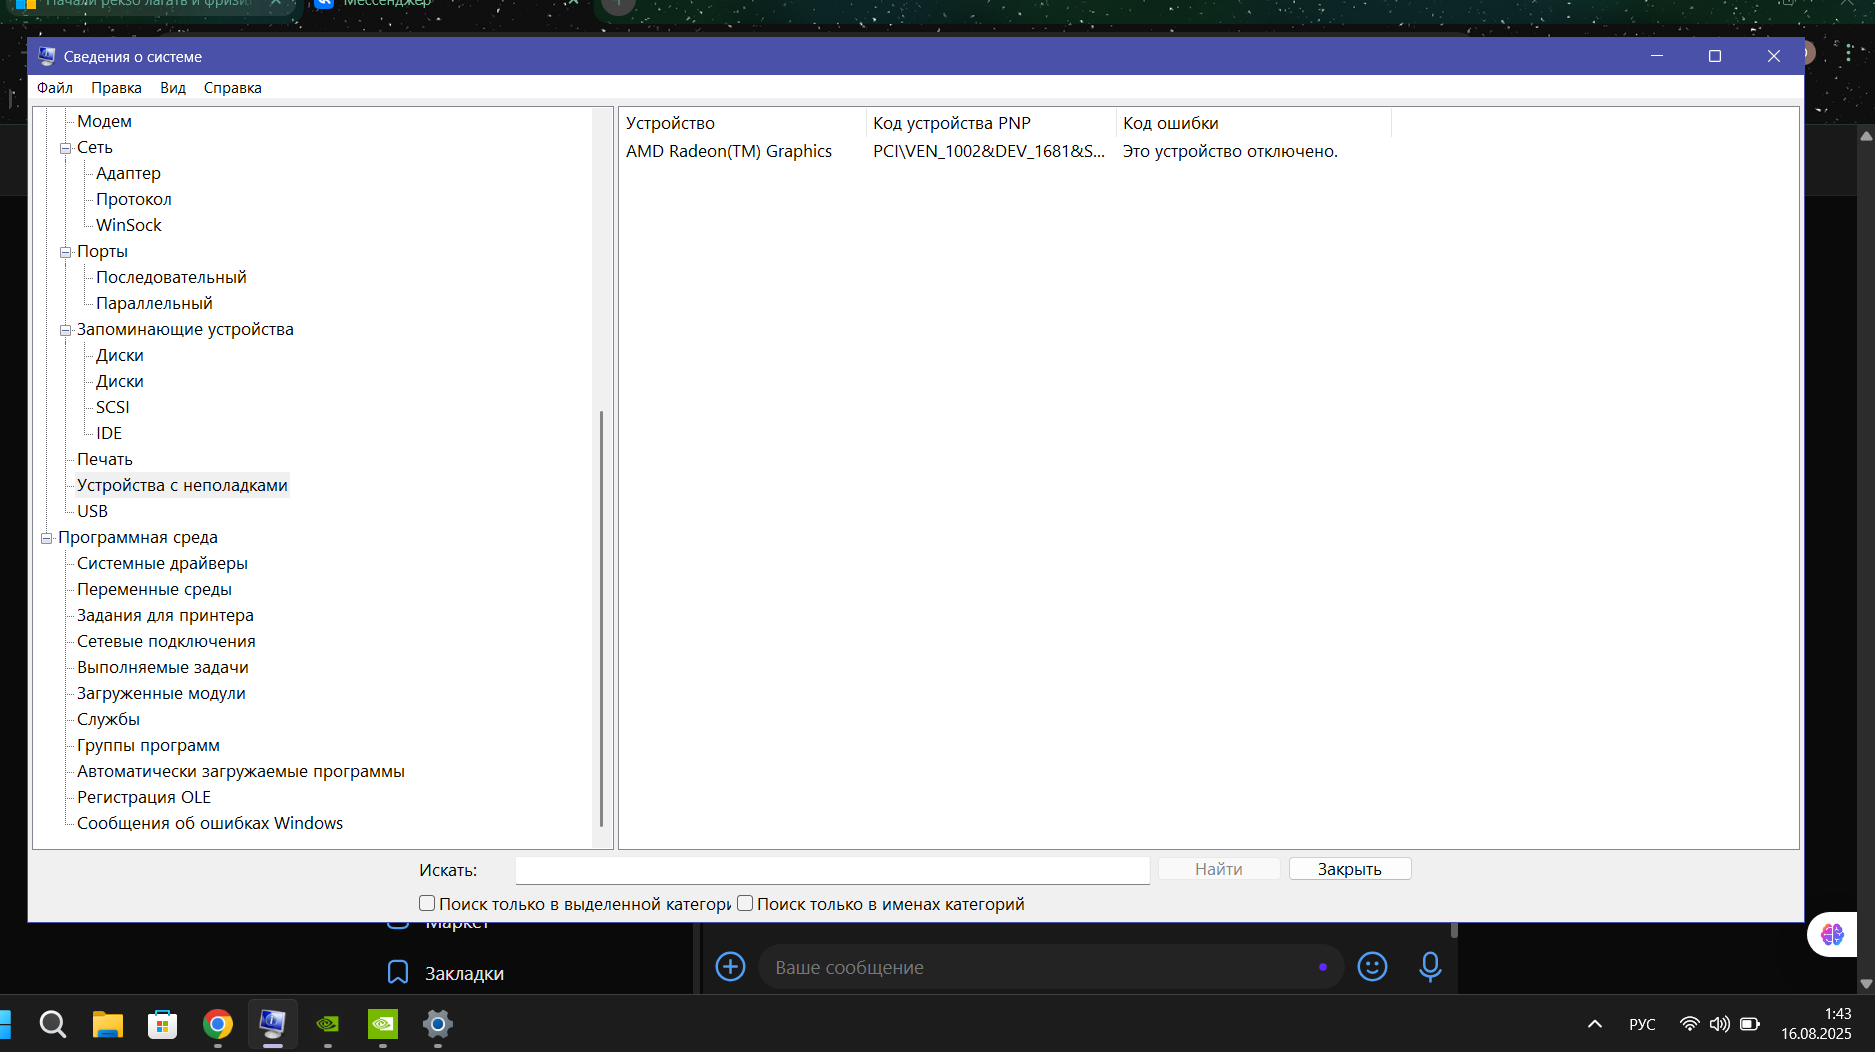This screenshot has height=1052, width=1875.
Task: Open the Справка menu
Action: coord(233,88)
